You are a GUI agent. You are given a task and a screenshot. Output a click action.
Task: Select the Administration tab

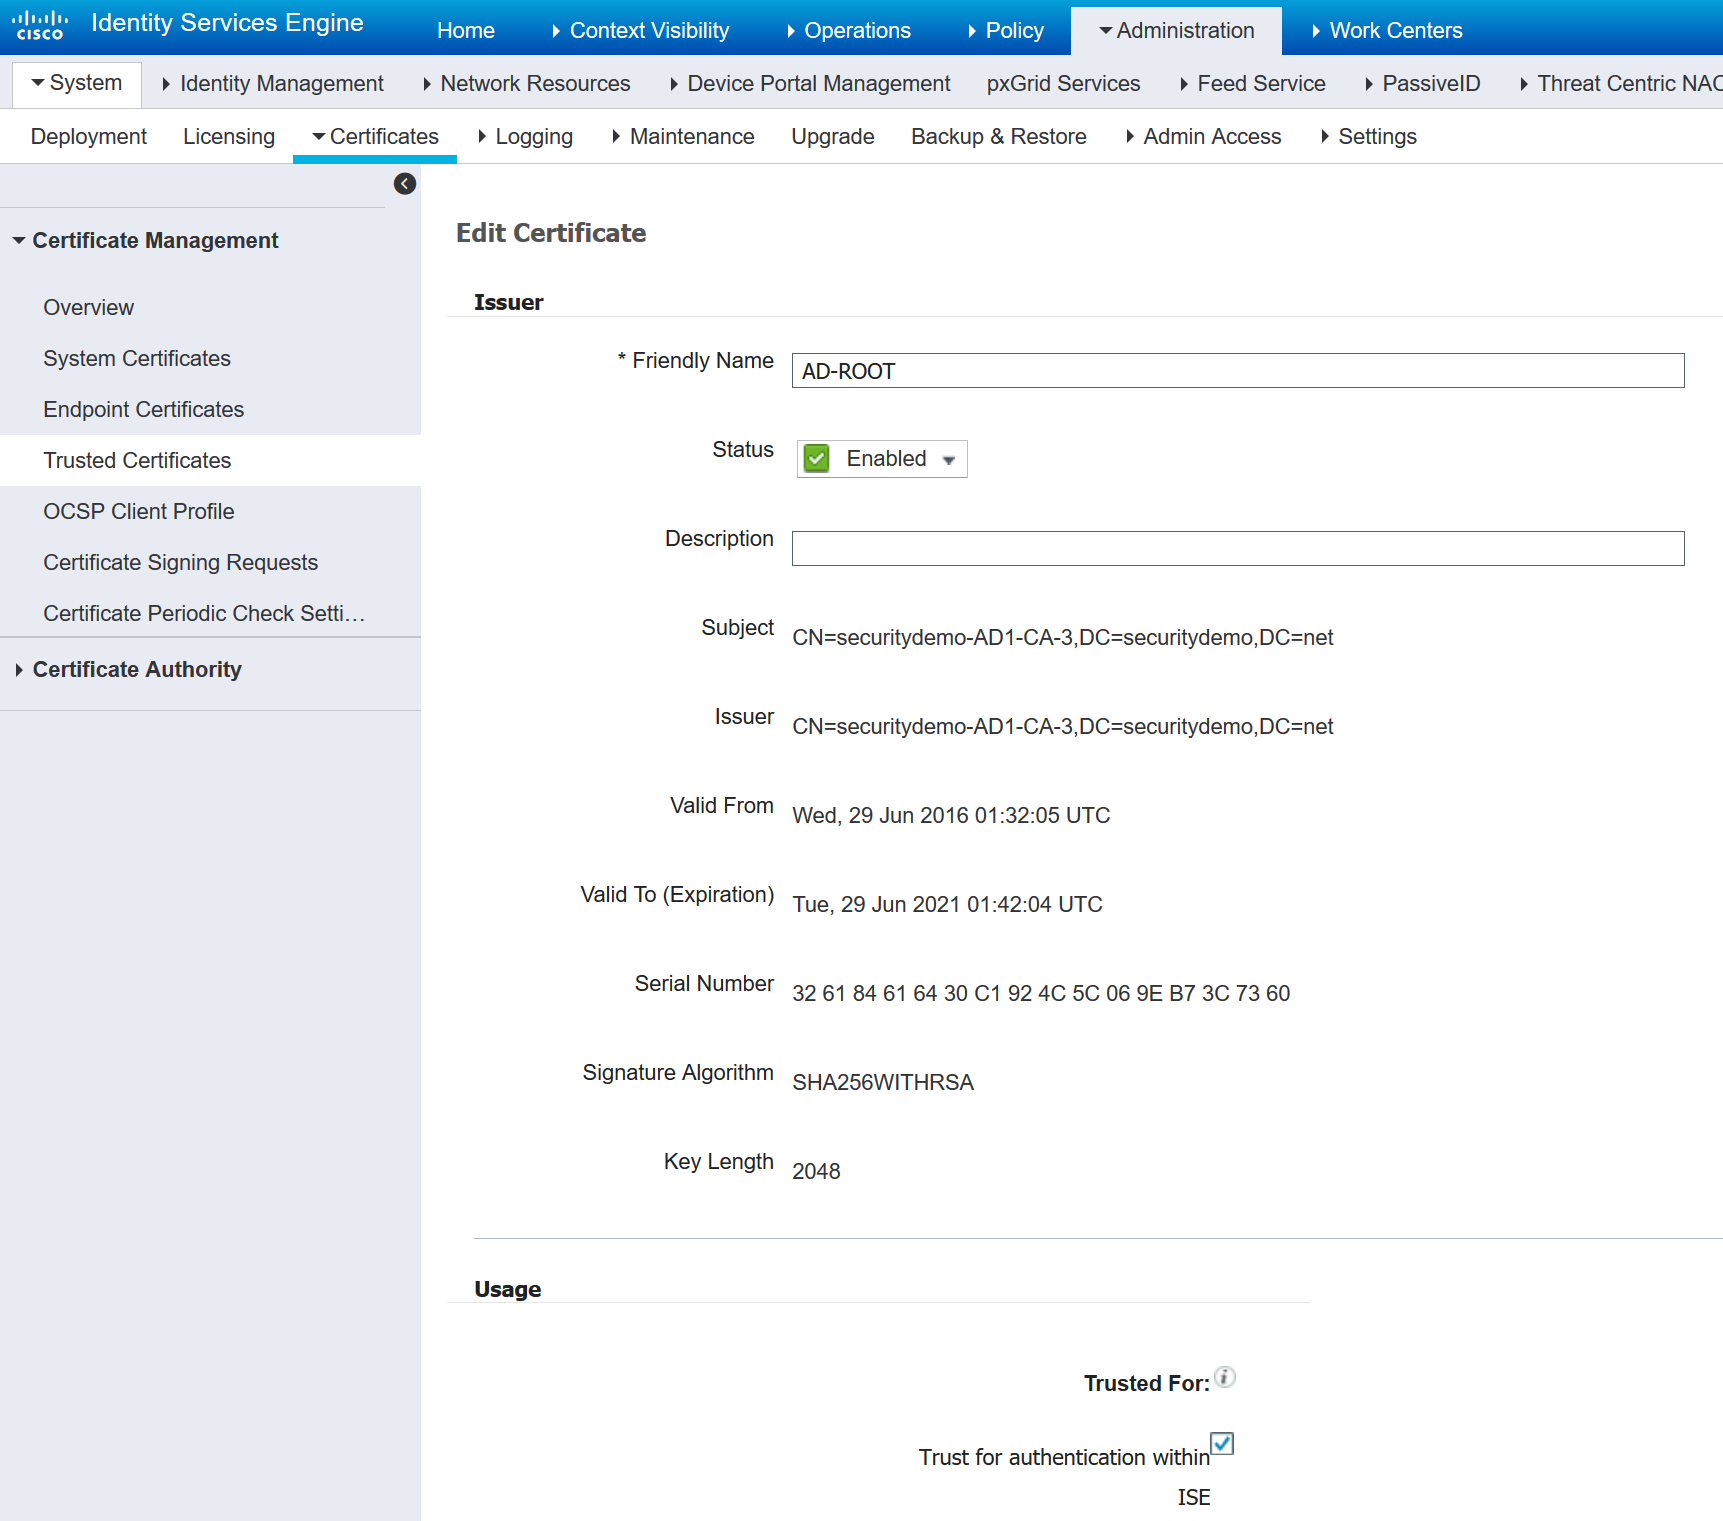pyautogui.click(x=1176, y=31)
